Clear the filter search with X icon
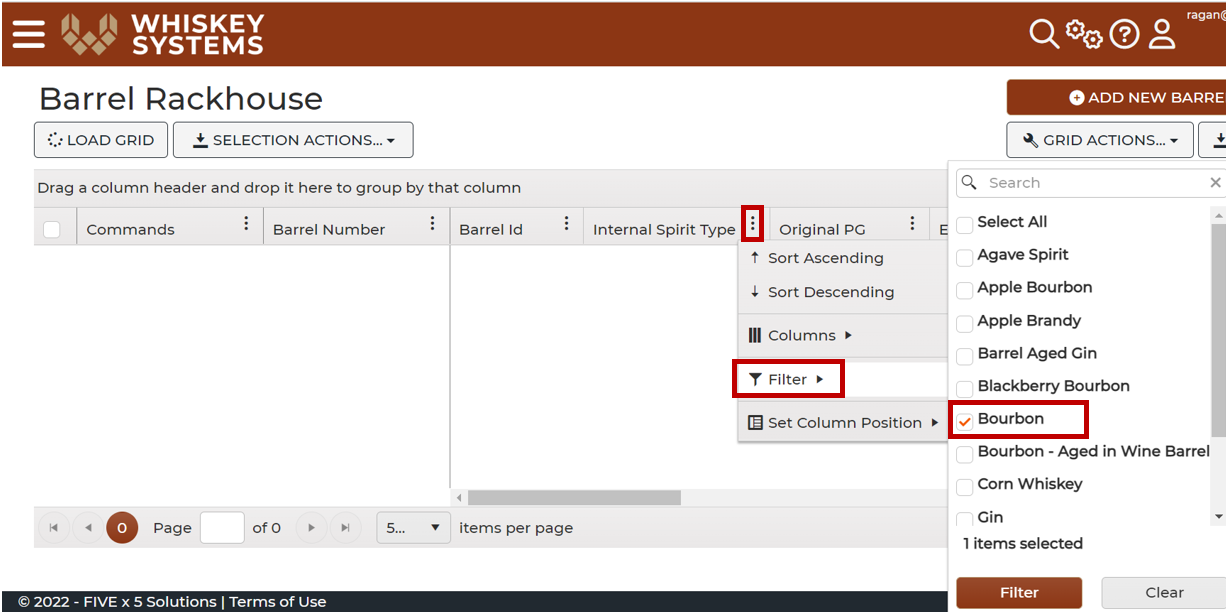The image size is (1226, 612). (1215, 183)
